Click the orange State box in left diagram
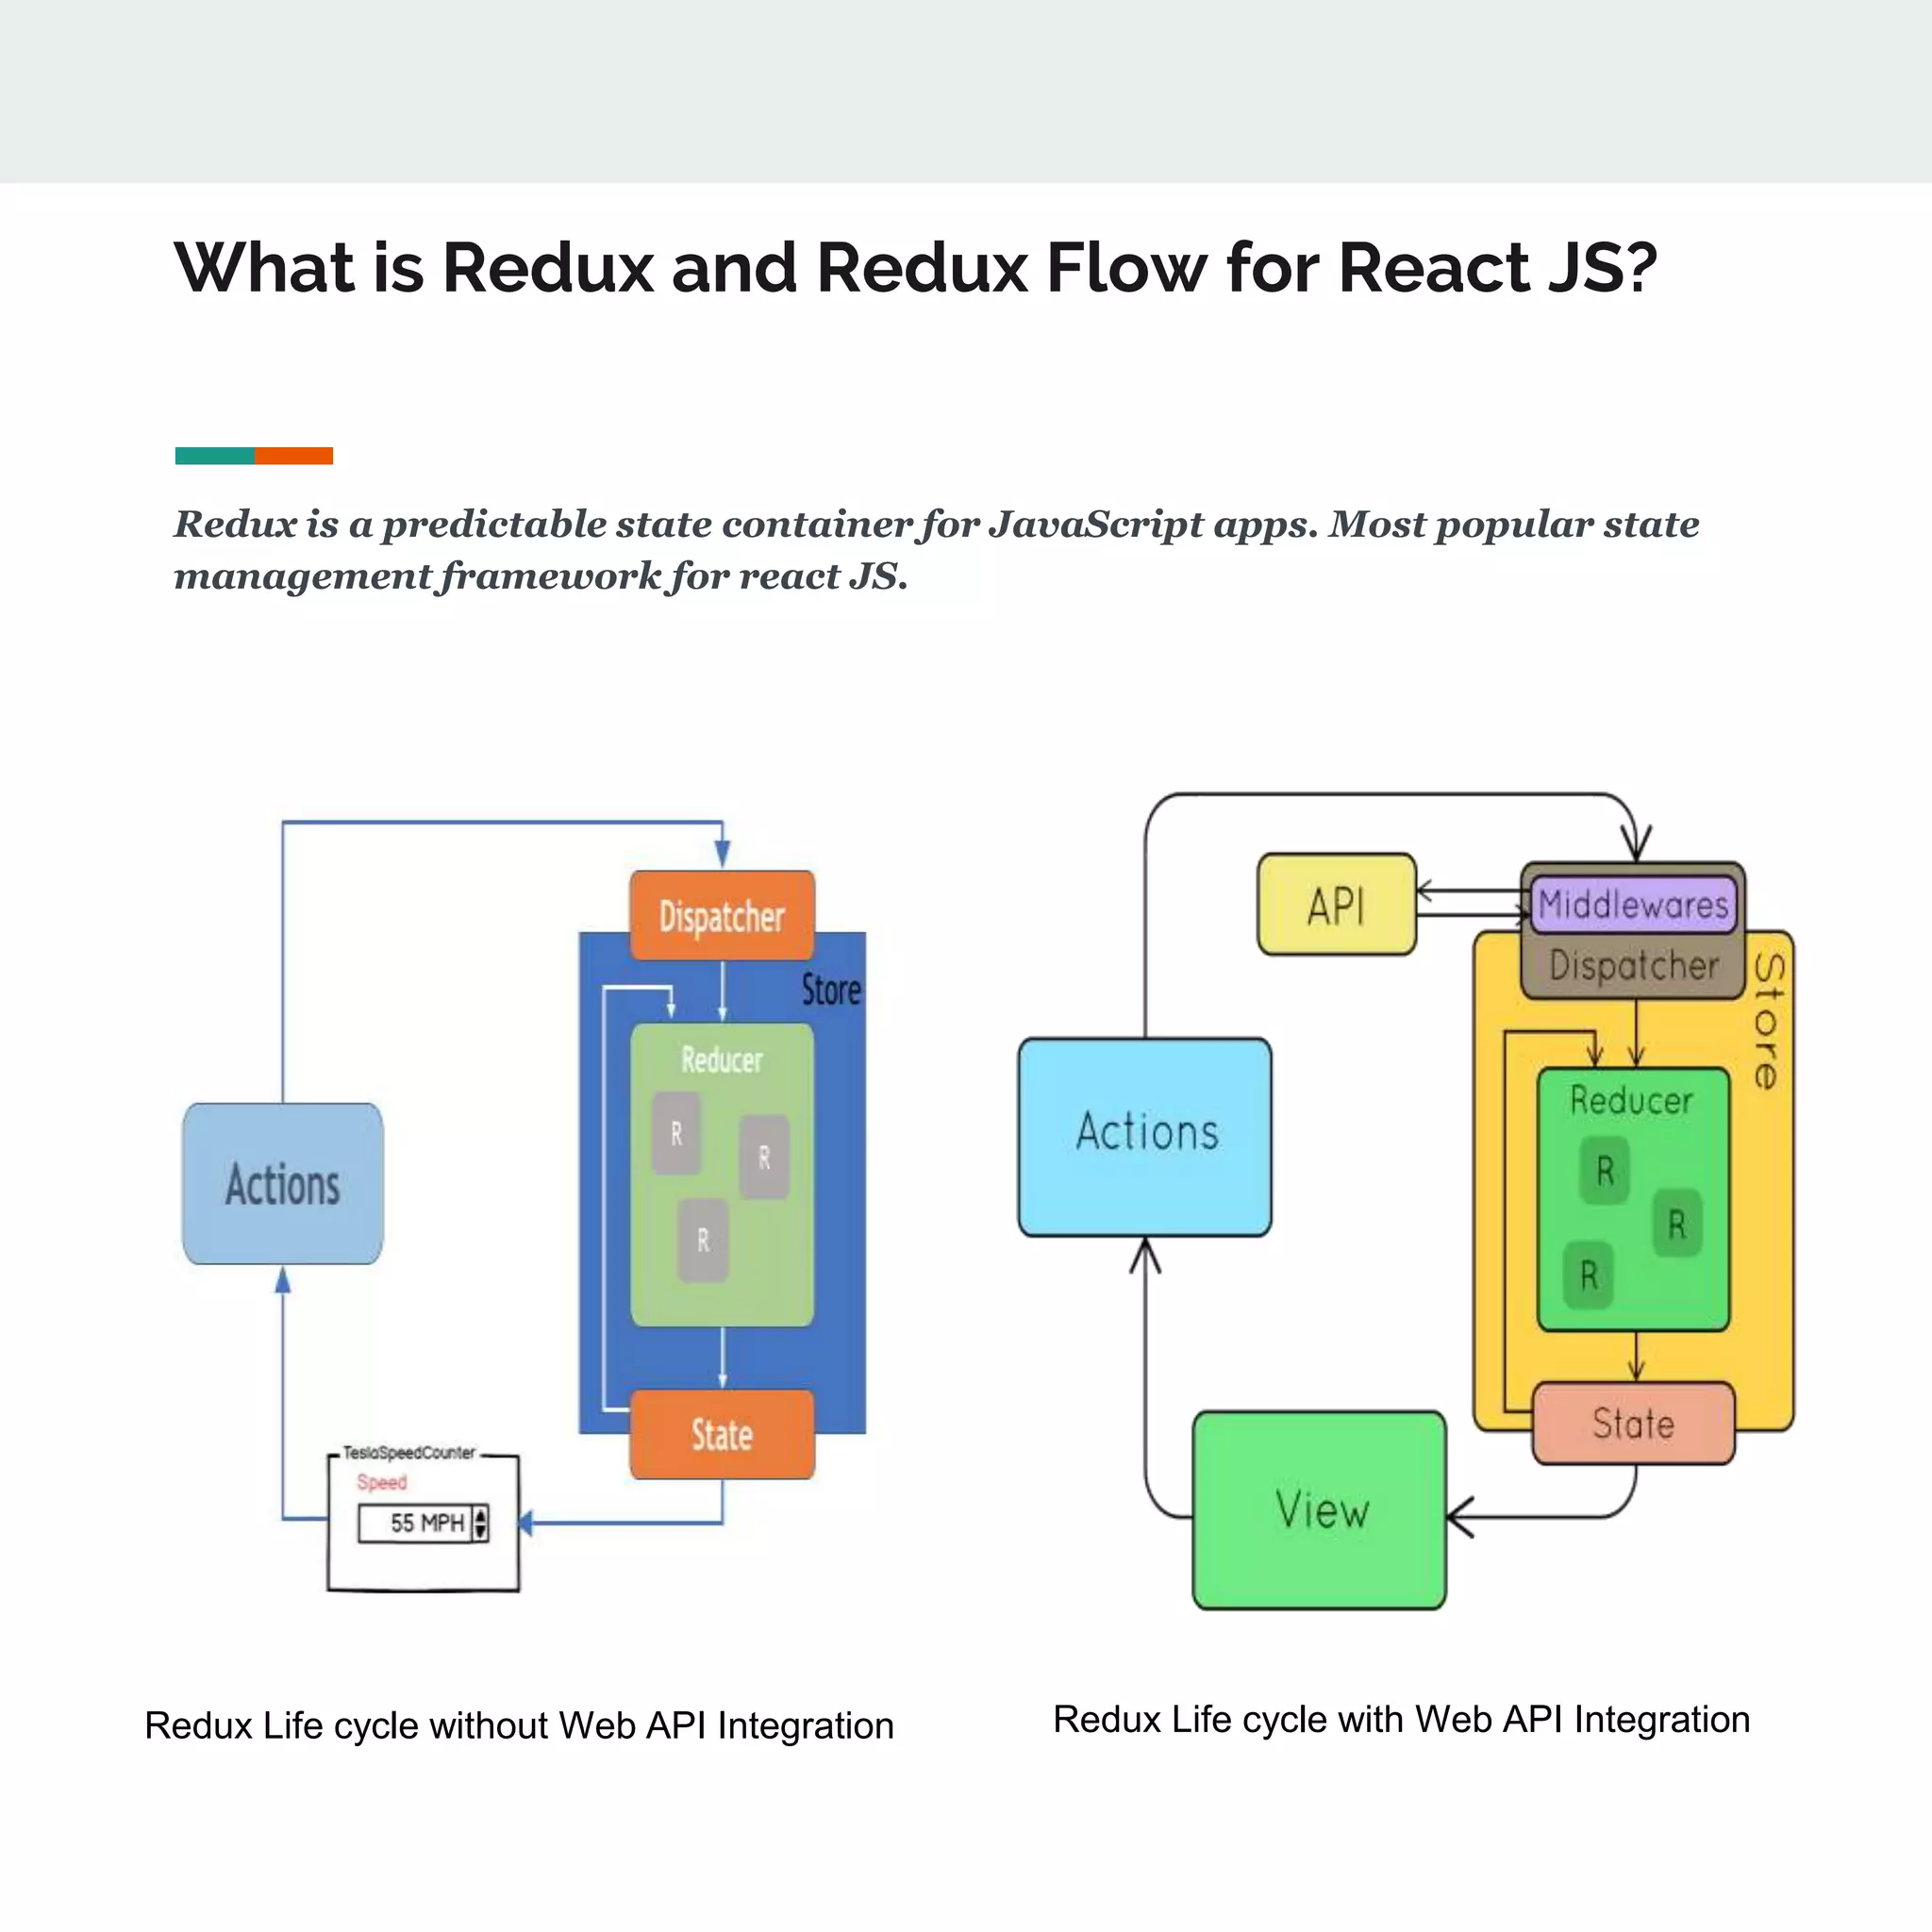1932x1932 pixels. point(721,1433)
